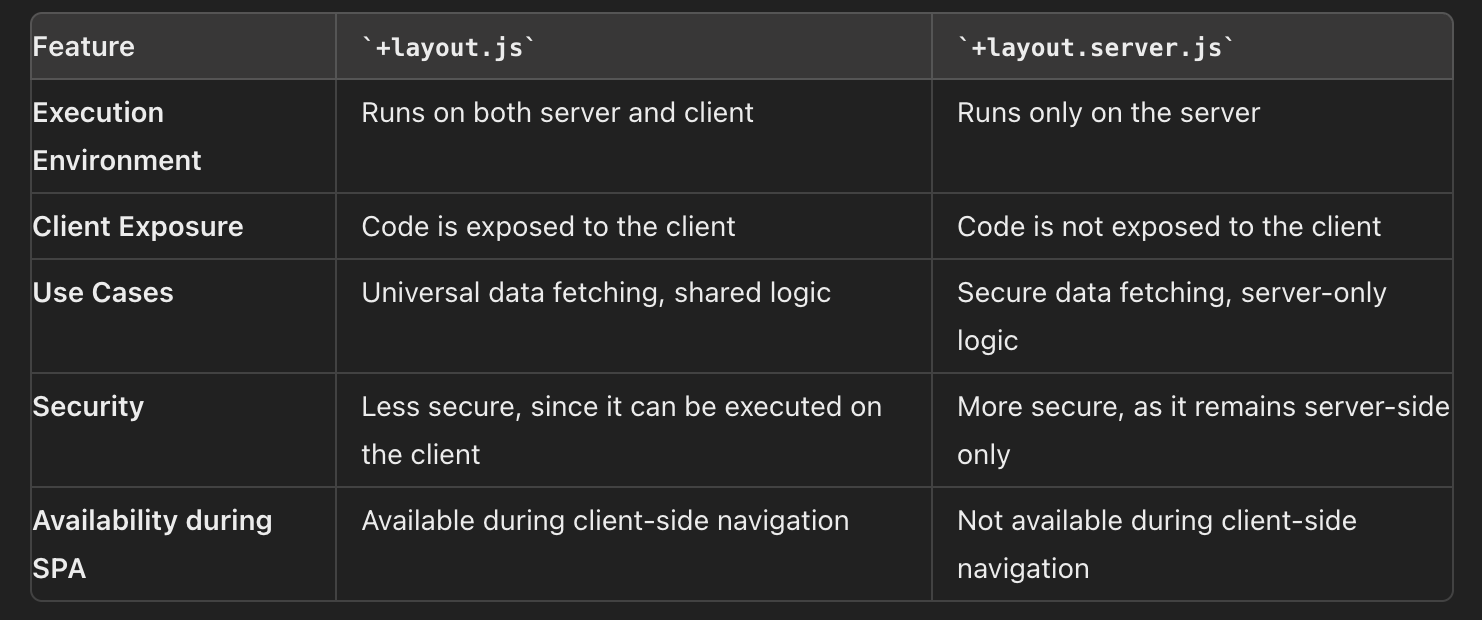Click the Client Exposure row label
This screenshot has height=620, width=1482.
point(138,226)
